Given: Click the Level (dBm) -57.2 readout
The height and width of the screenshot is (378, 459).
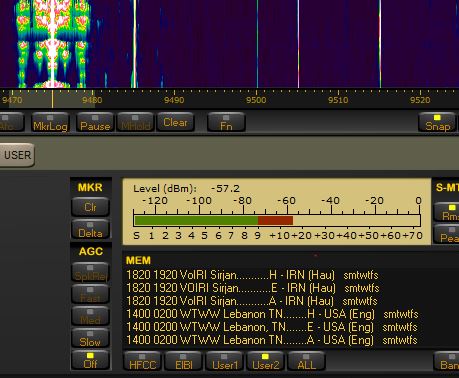Looking at the screenshot, I should pos(186,189).
